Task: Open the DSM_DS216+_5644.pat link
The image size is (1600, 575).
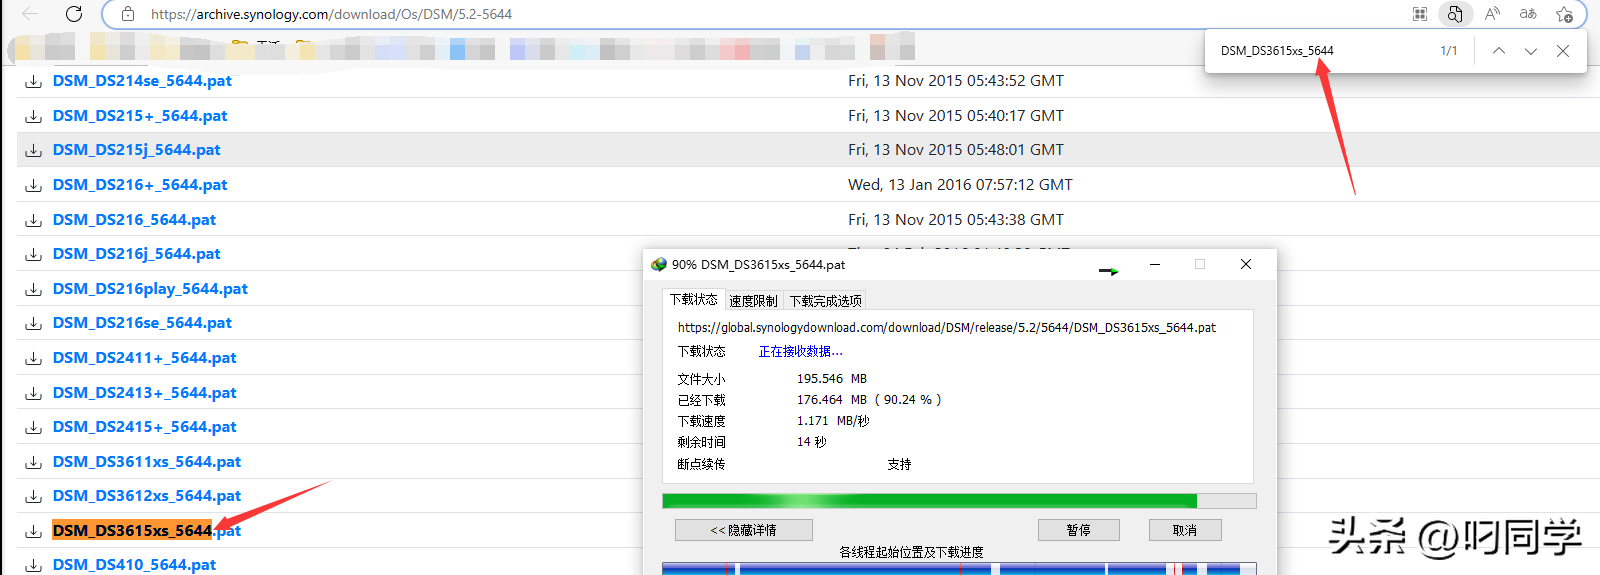Action: pos(140,185)
